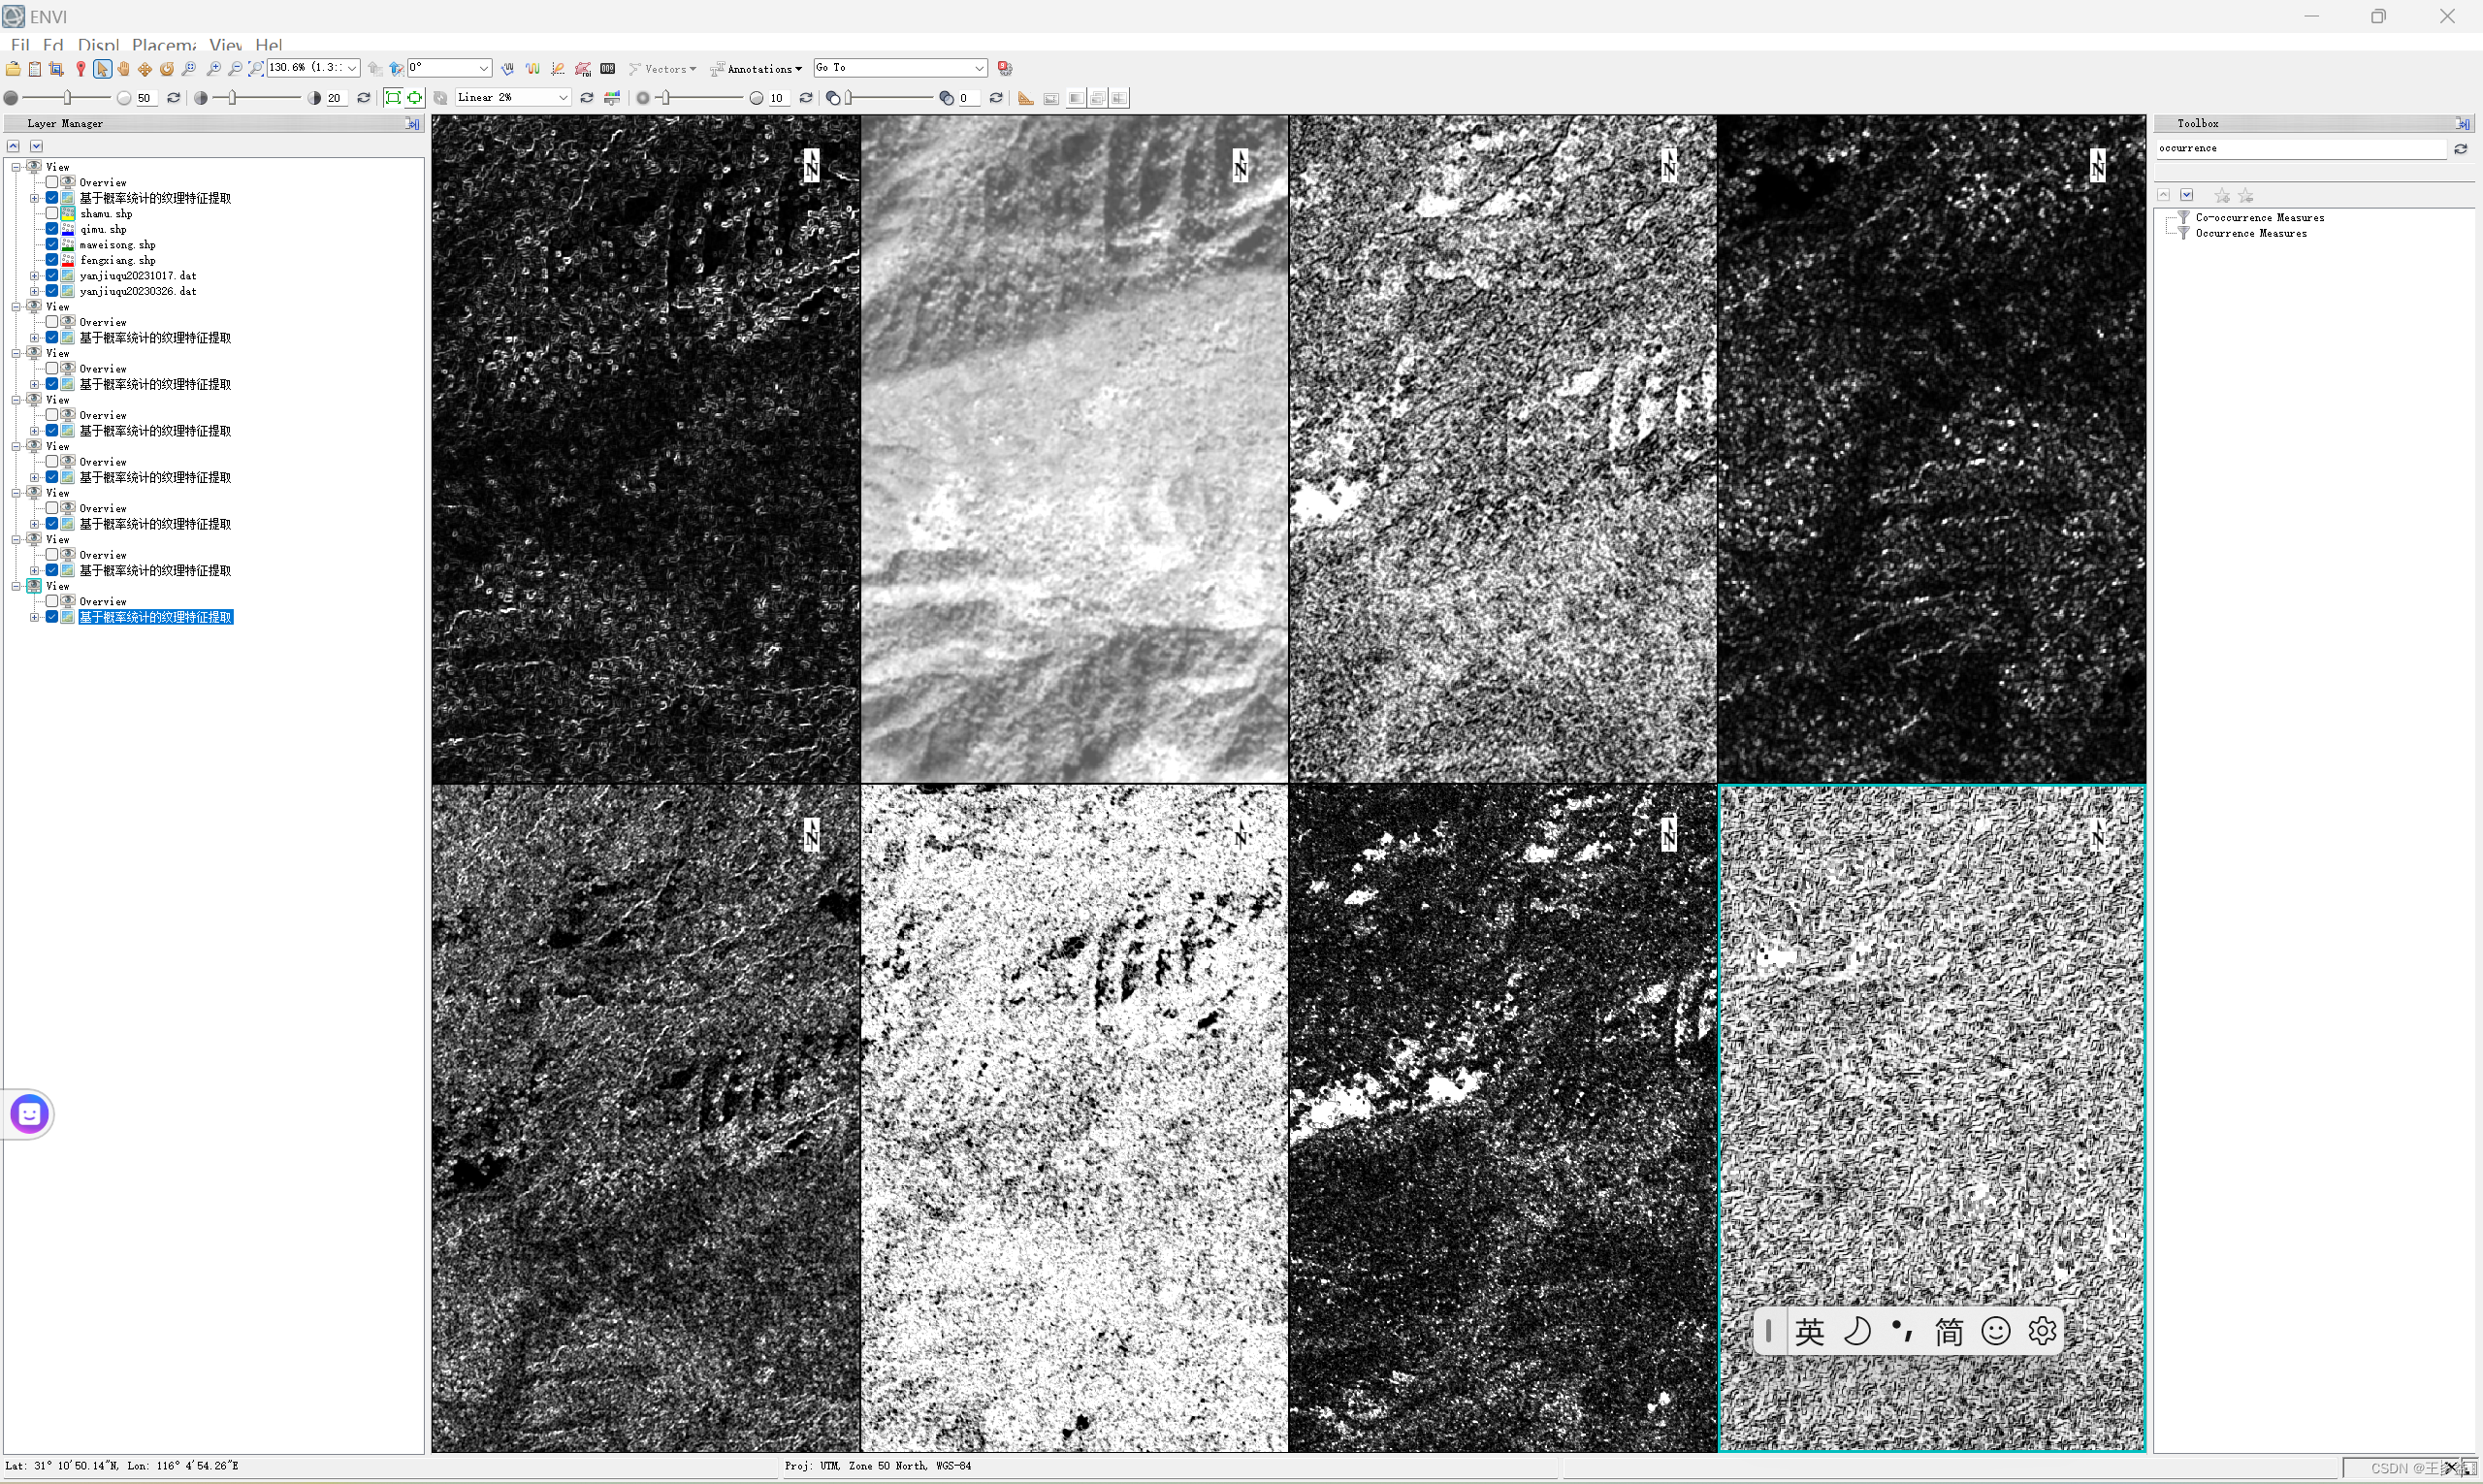The image size is (2483, 1484).
Task: Open the Annotations dropdown button
Action: [x=762, y=69]
